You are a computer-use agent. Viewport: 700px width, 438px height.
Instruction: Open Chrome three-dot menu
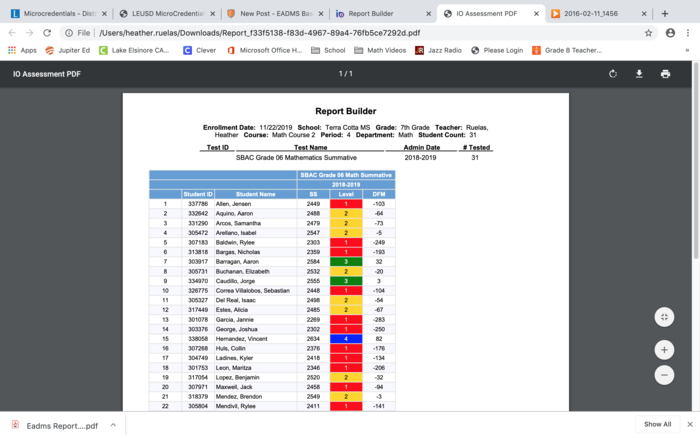tap(689, 32)
